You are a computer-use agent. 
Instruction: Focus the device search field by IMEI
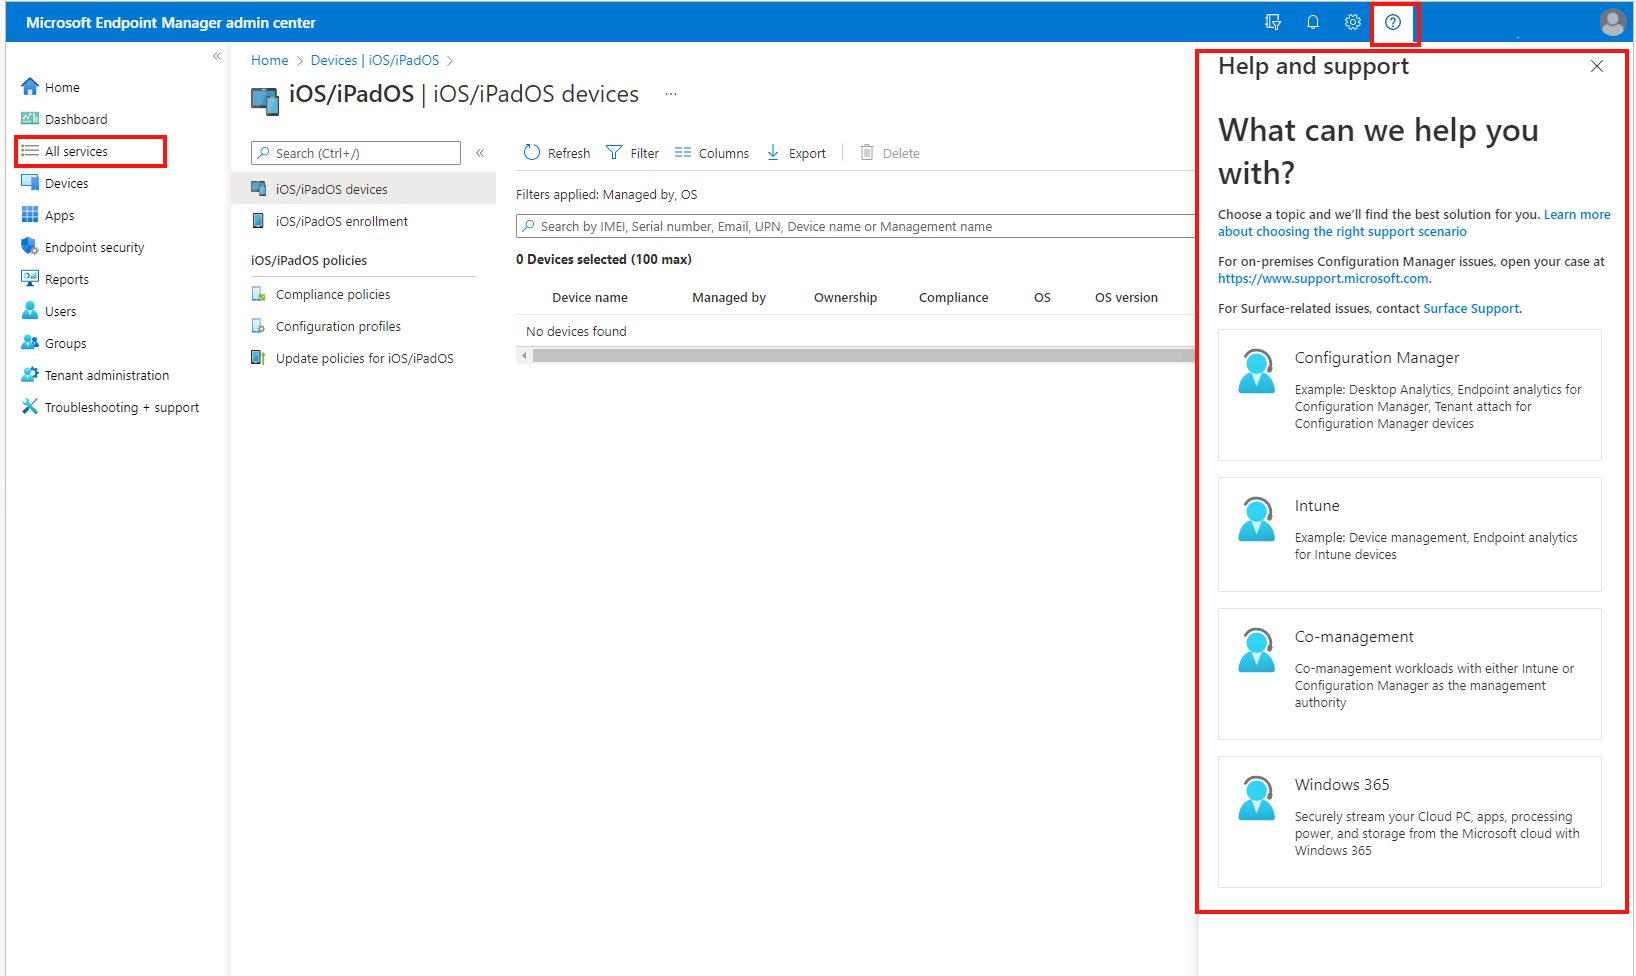click(x=856, y=226)
